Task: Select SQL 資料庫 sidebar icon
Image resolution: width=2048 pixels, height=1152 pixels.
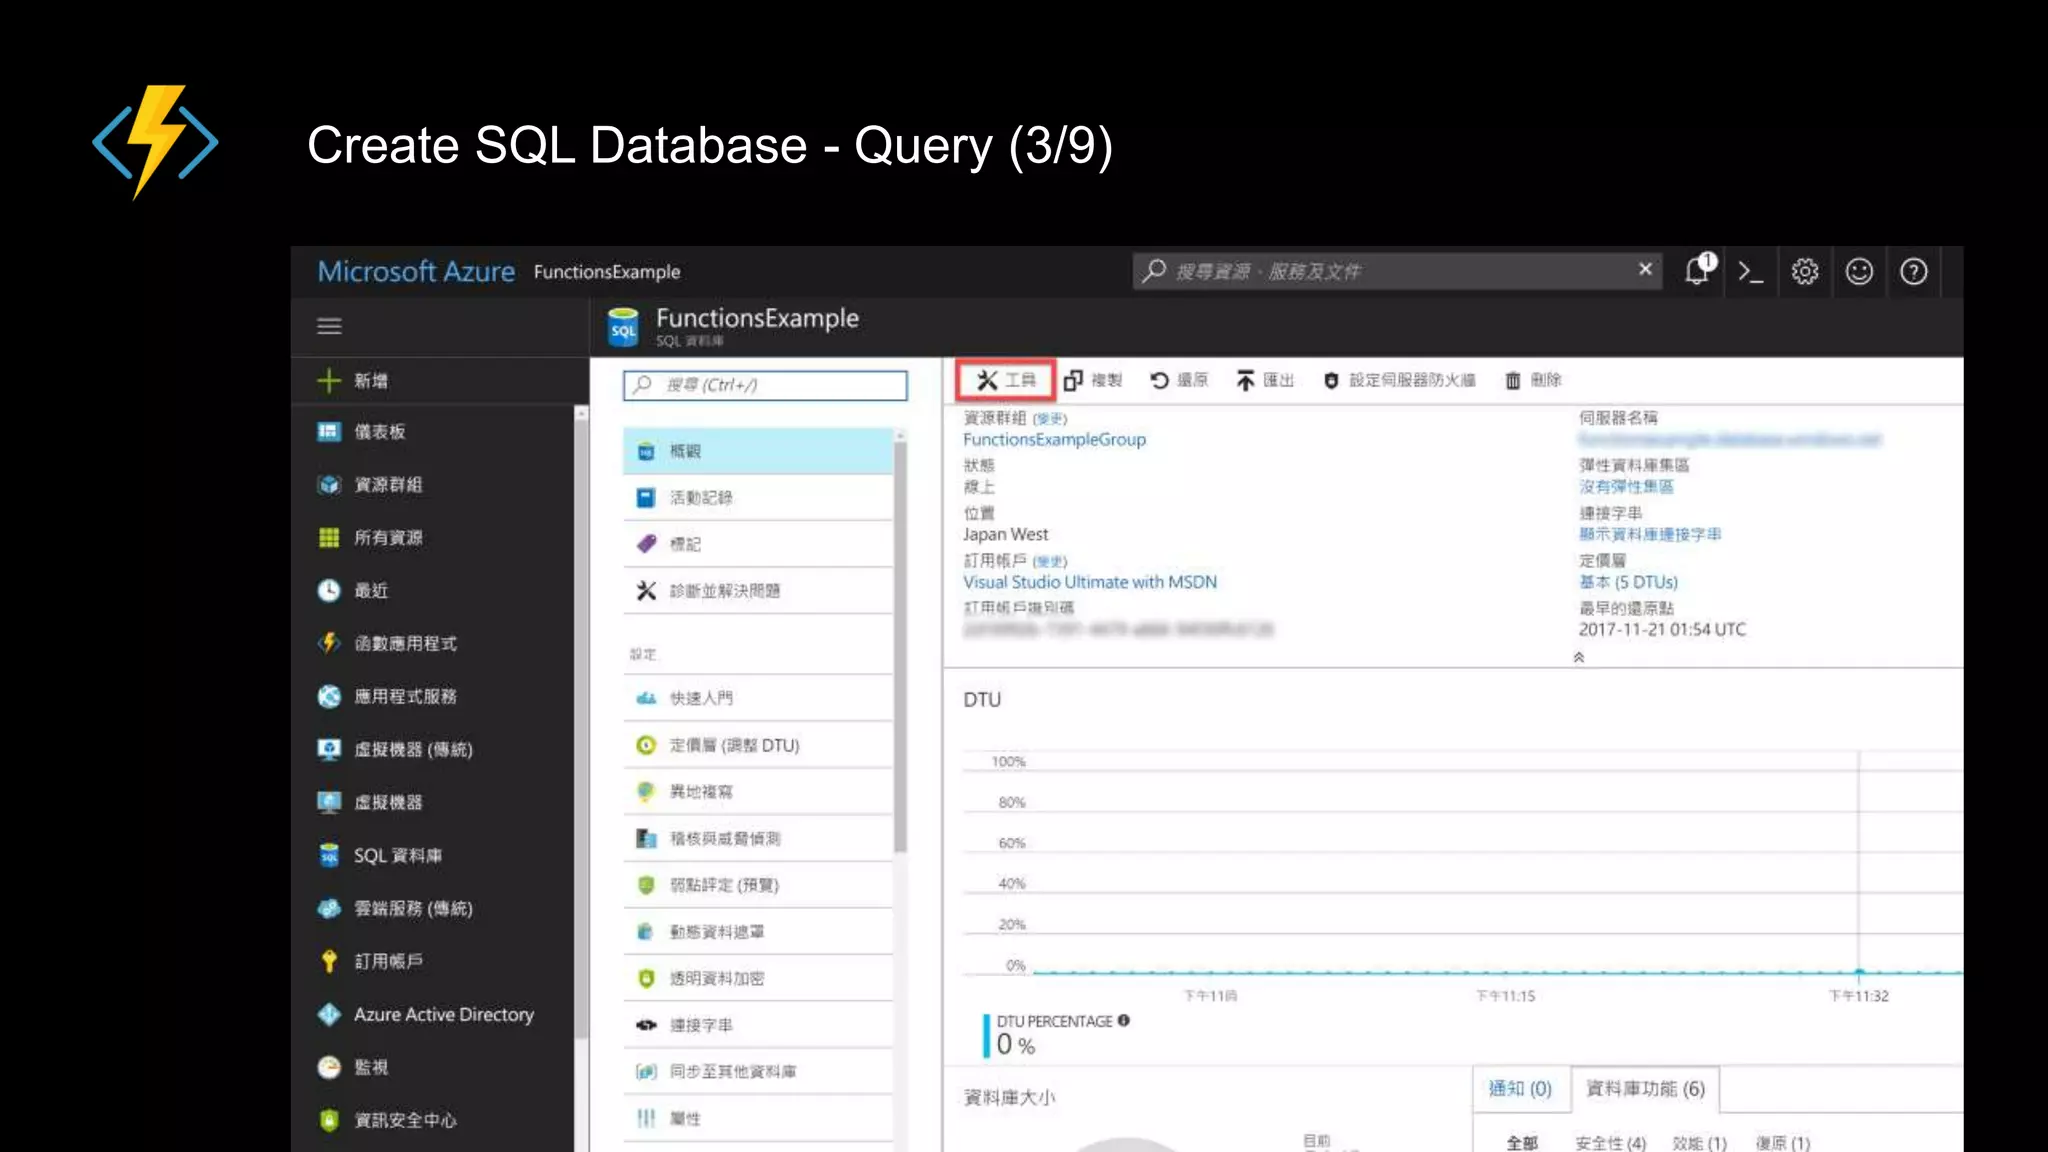Action: [x=329, y=855]
